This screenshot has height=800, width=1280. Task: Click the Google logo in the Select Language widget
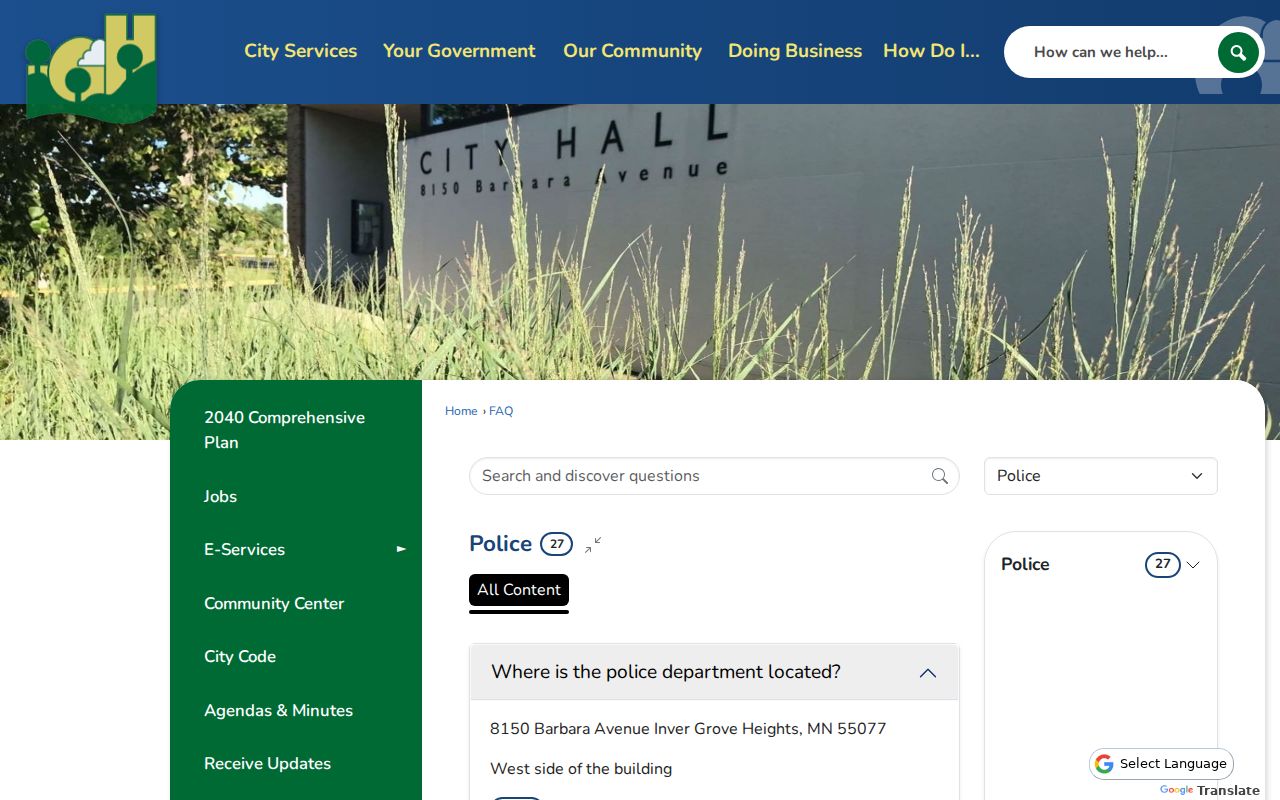point(1104,764)
